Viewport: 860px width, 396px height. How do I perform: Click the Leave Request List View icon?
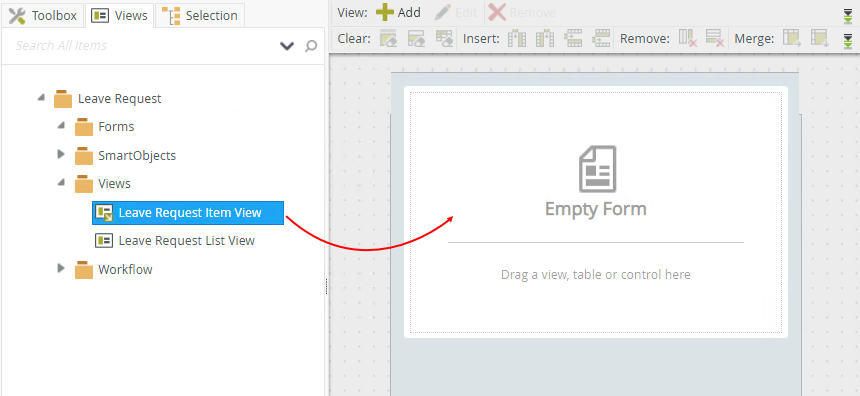click(104, 240)
